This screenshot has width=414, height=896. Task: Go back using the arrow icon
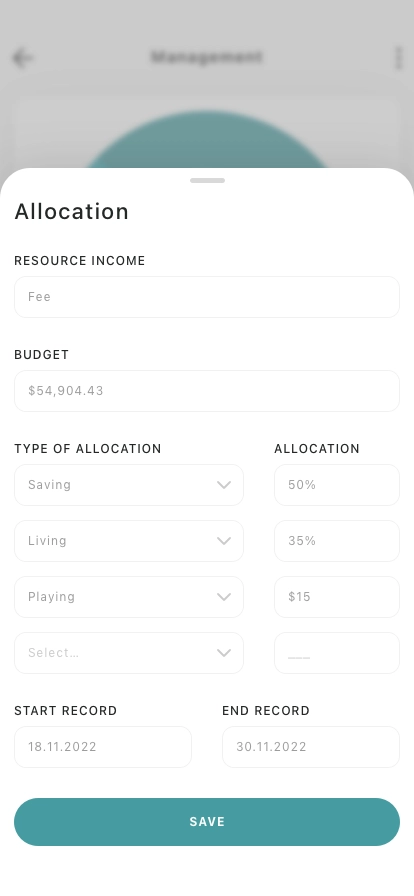[x=23, y=58]
